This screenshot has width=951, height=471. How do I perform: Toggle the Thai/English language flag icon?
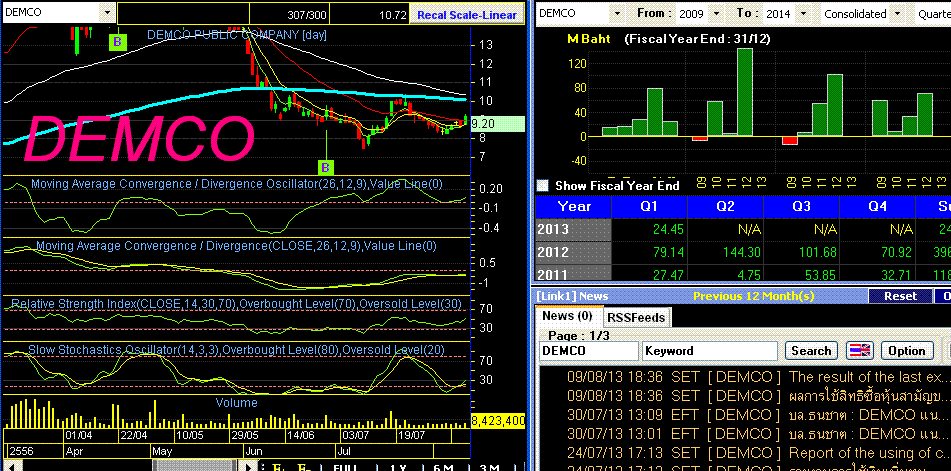(859, 350)
